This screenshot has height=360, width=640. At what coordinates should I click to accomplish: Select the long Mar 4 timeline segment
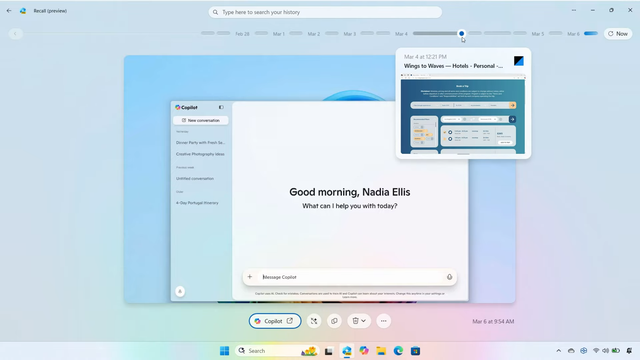coord(435,33)
